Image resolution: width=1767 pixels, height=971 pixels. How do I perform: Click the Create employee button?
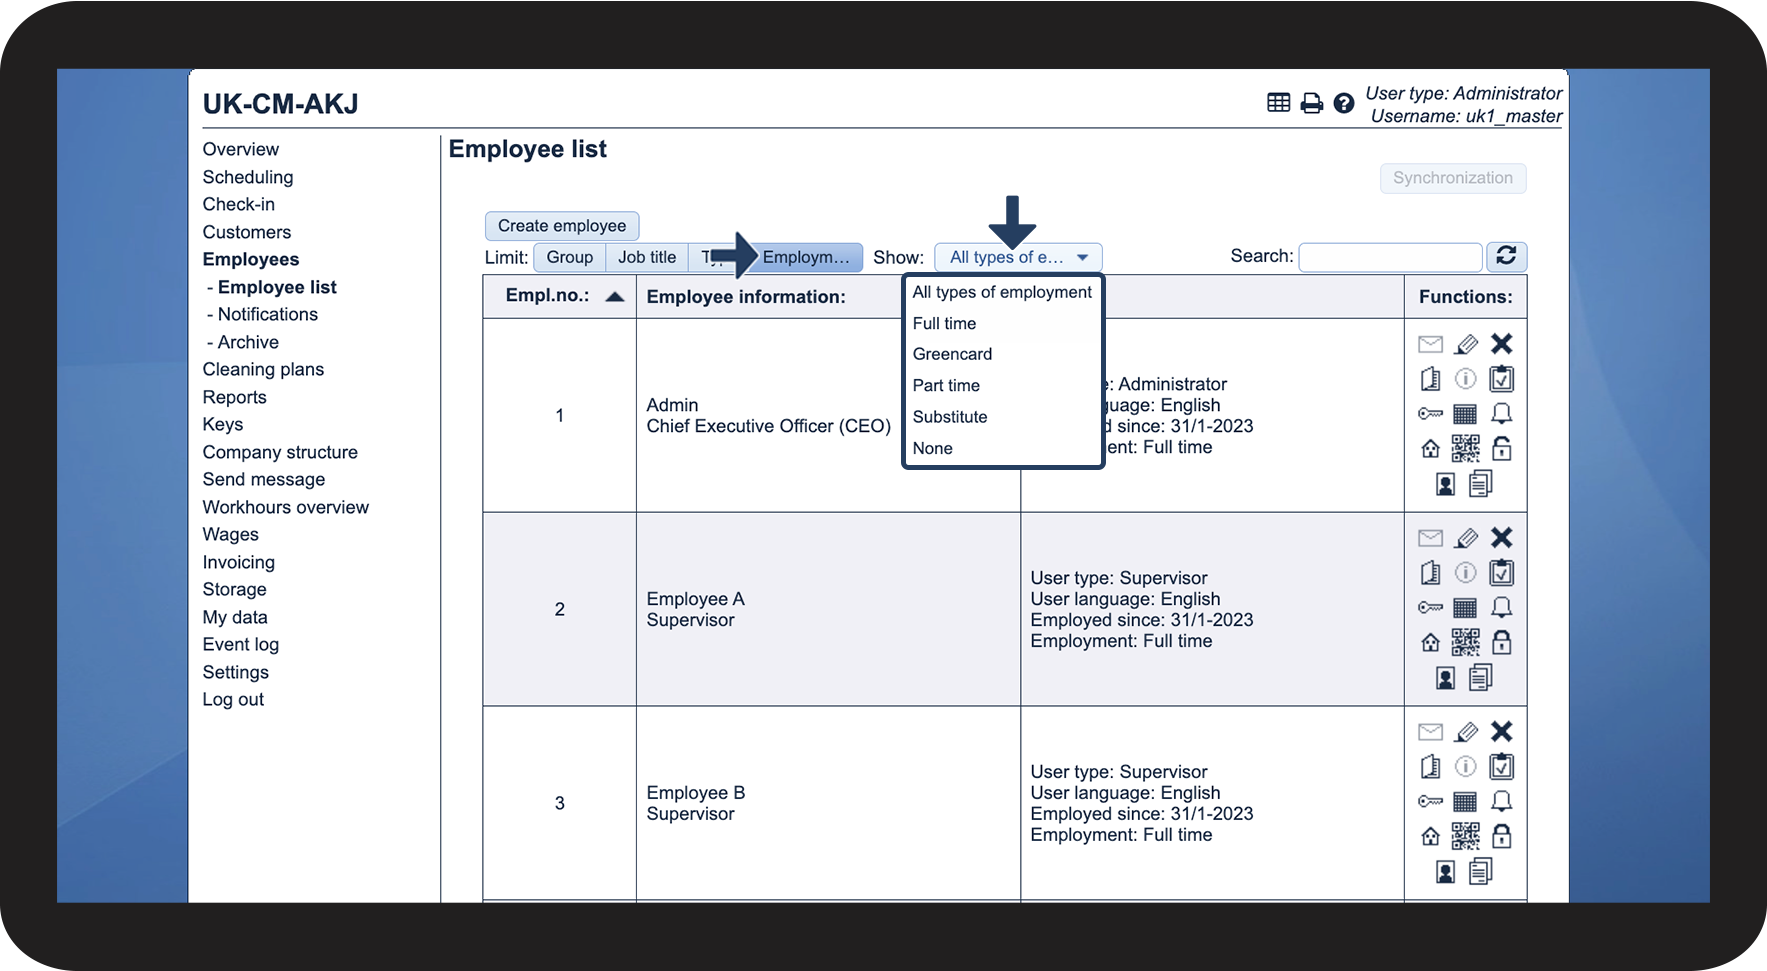pos(562,226)
